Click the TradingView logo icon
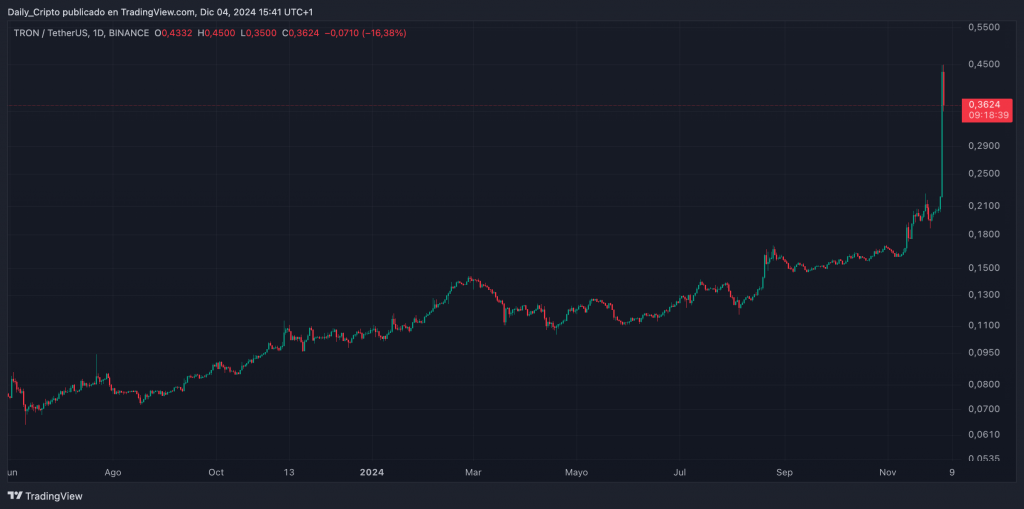Image resolution: width=1024 pixels, height=509 pixels. 15,495
